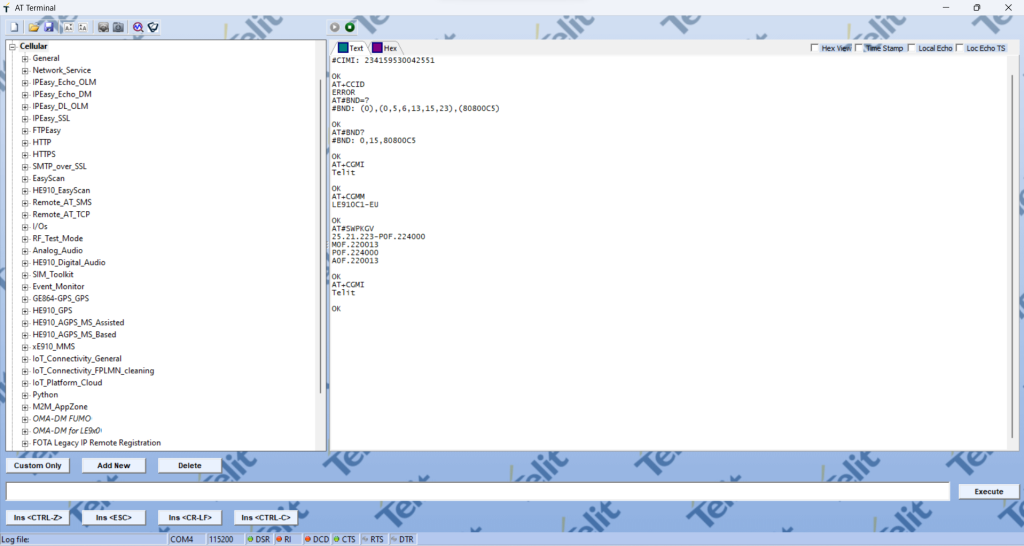Click the camera snapshot toolbar icon
The width and height of the screenshot is (1024, 546).
118,27
